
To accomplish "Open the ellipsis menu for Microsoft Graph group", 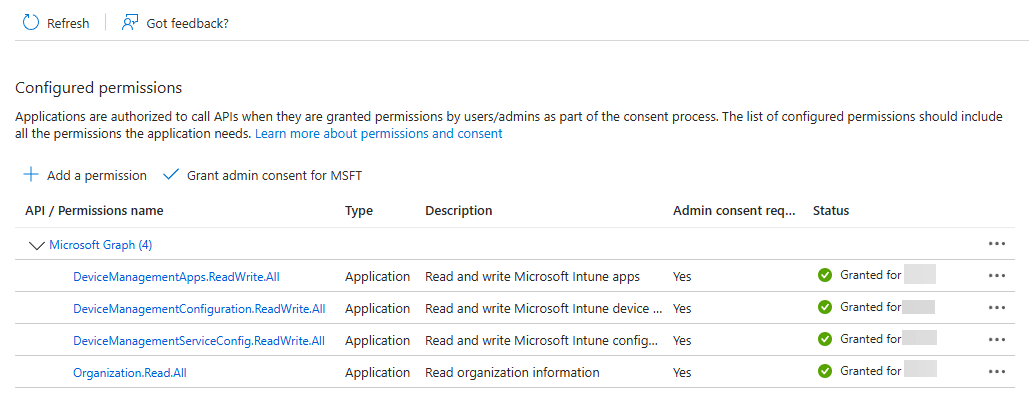I will pyautogui.click(x=996, y=244).
